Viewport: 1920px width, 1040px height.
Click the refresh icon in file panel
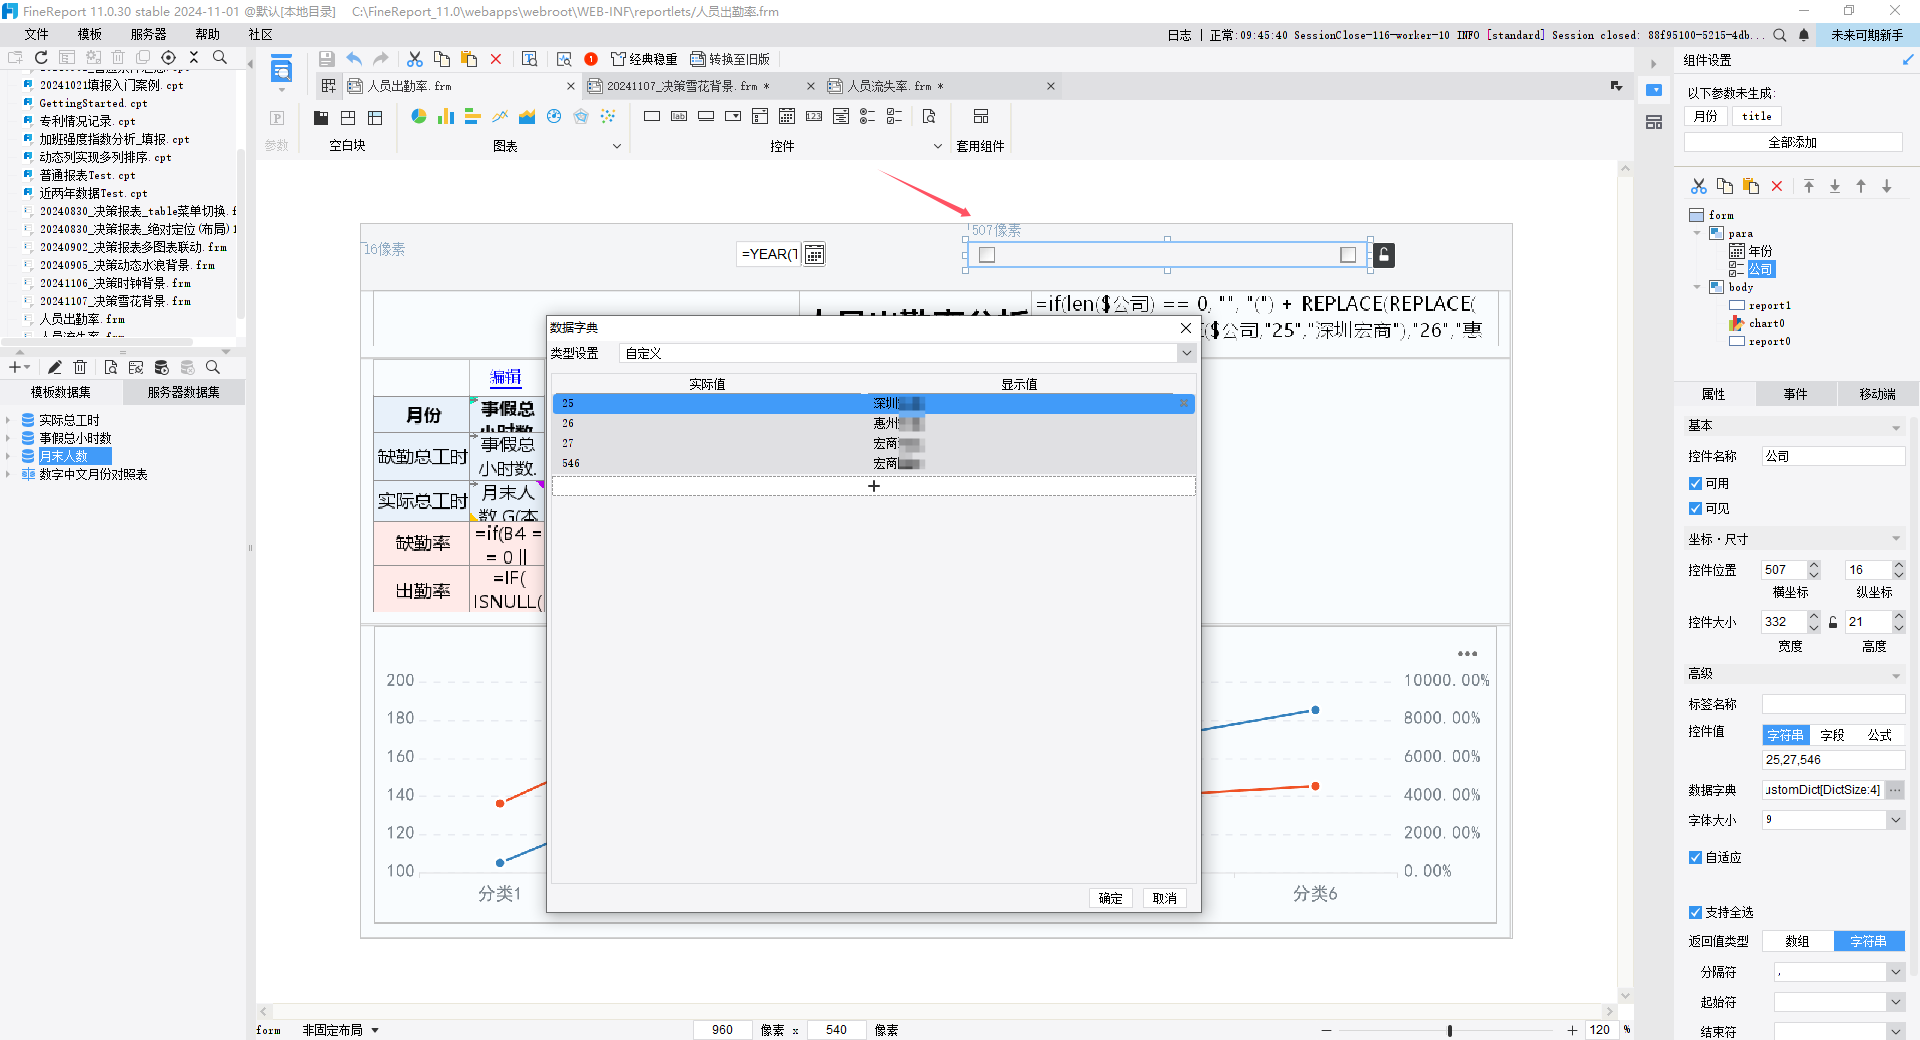(41, 58)
